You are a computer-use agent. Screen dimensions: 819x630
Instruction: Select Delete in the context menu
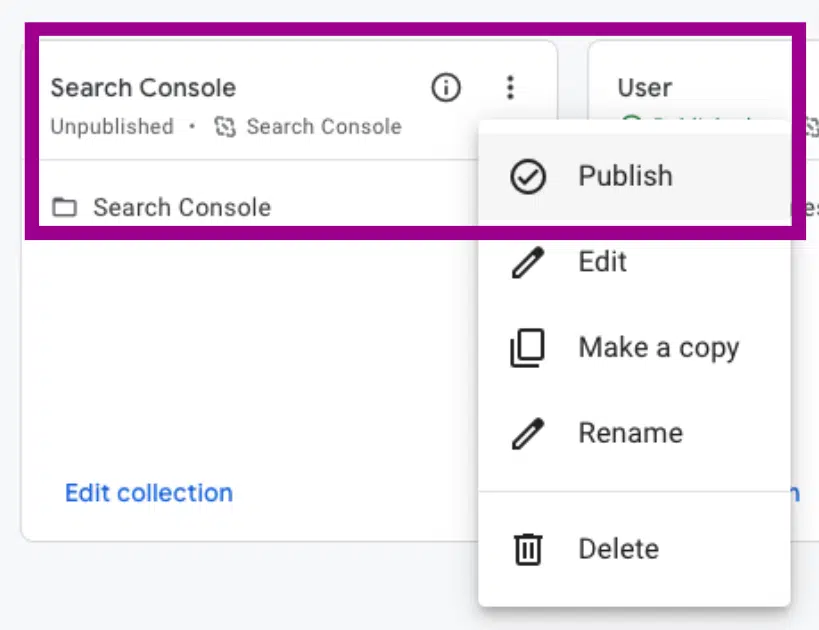pyautogui.click(x=618, y=548)
